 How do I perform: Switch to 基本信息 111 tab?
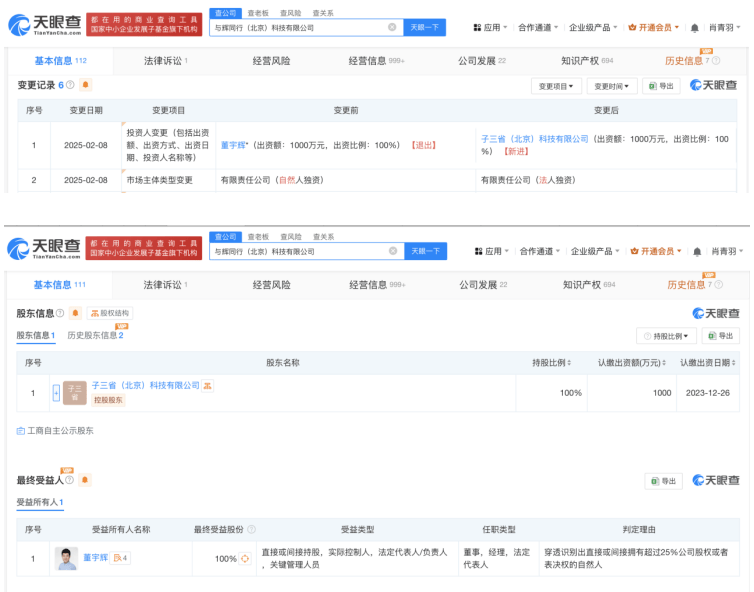click(60, 285)
